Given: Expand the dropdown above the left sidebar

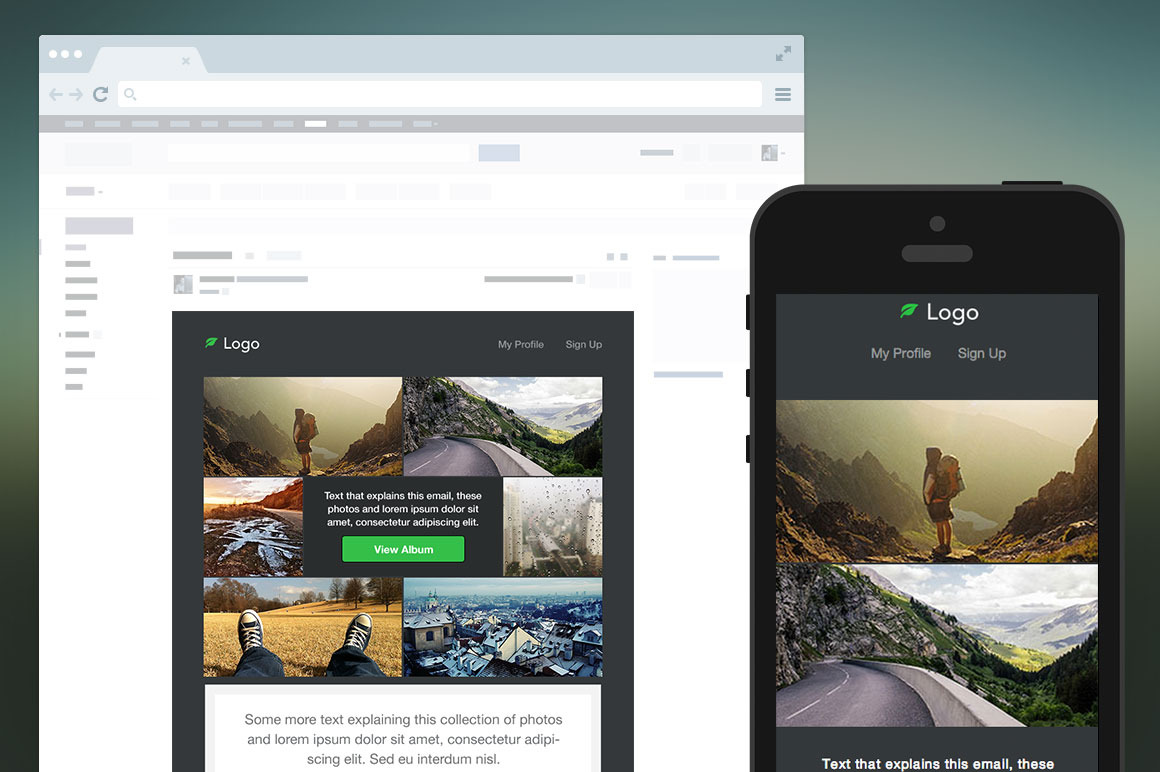Looking at the screenshot, I should (x=85, y=191).
